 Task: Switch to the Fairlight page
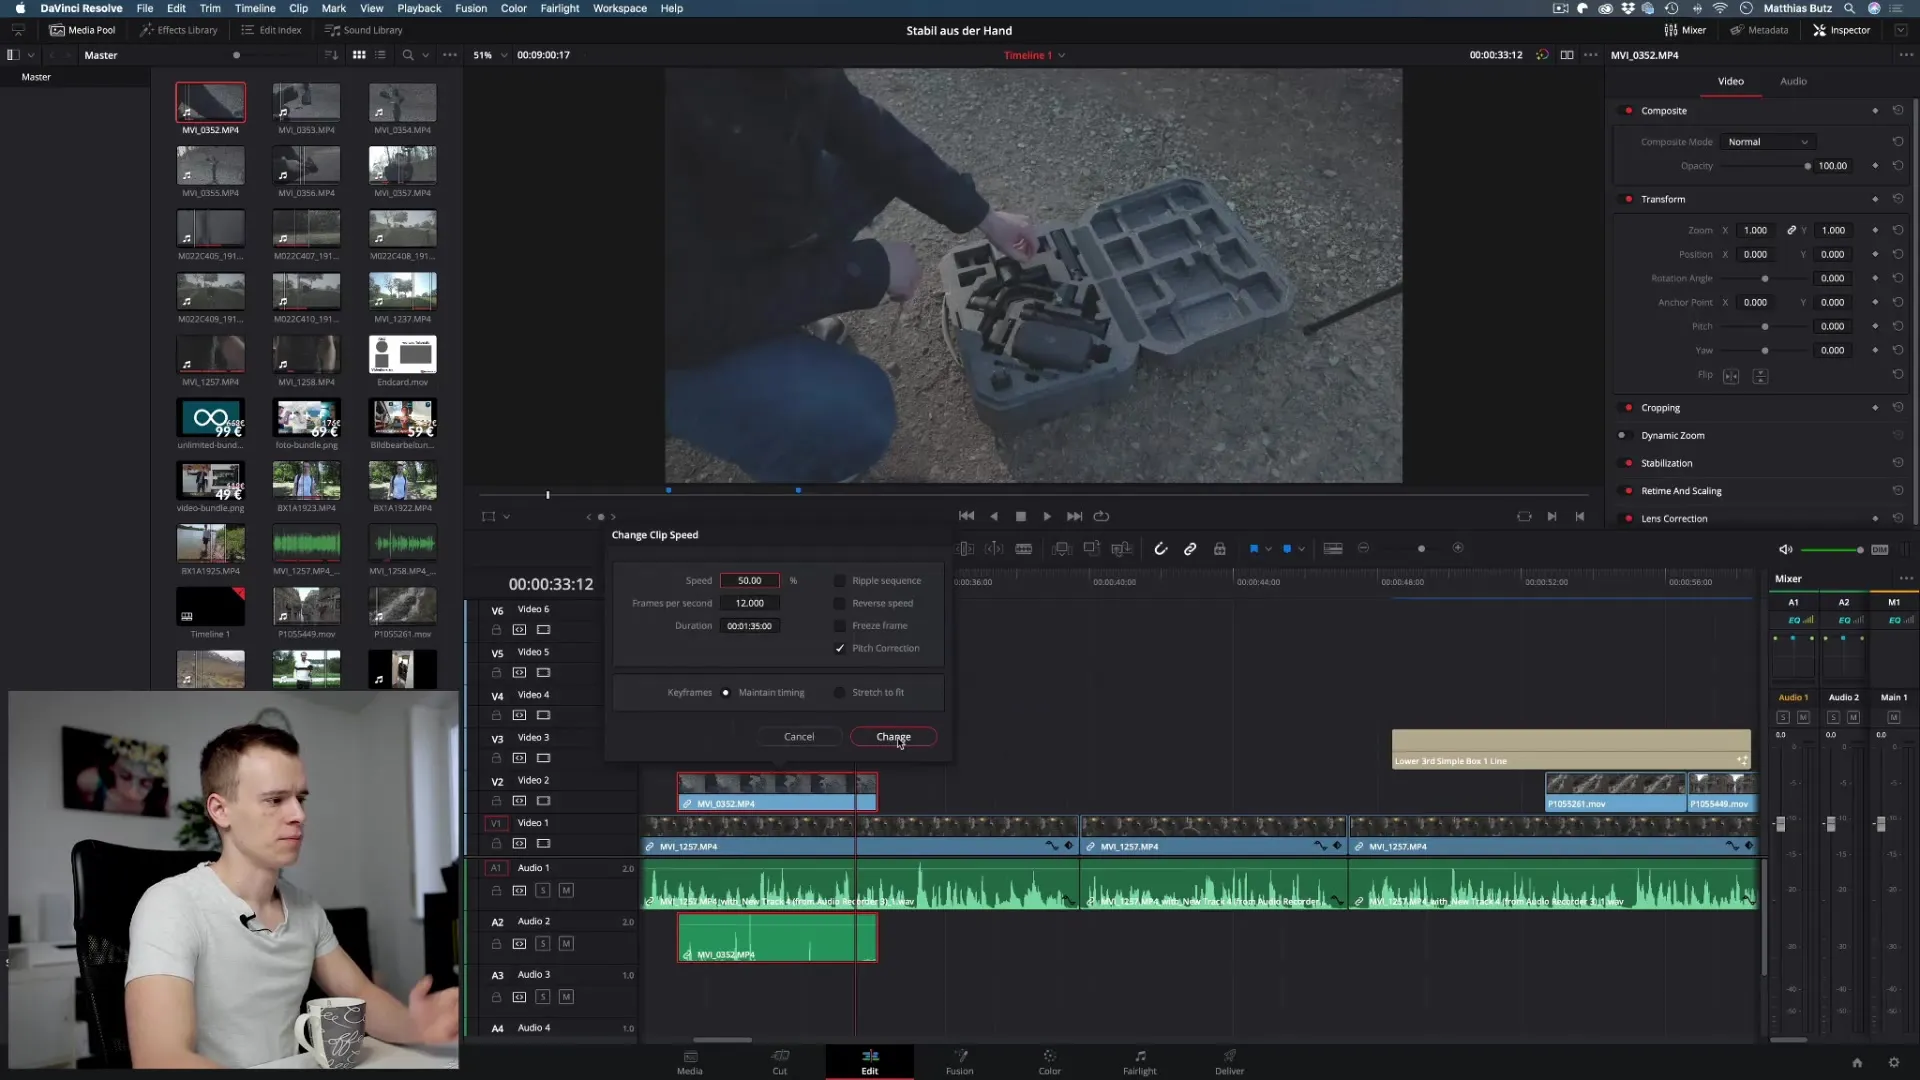point(1139,1062)
